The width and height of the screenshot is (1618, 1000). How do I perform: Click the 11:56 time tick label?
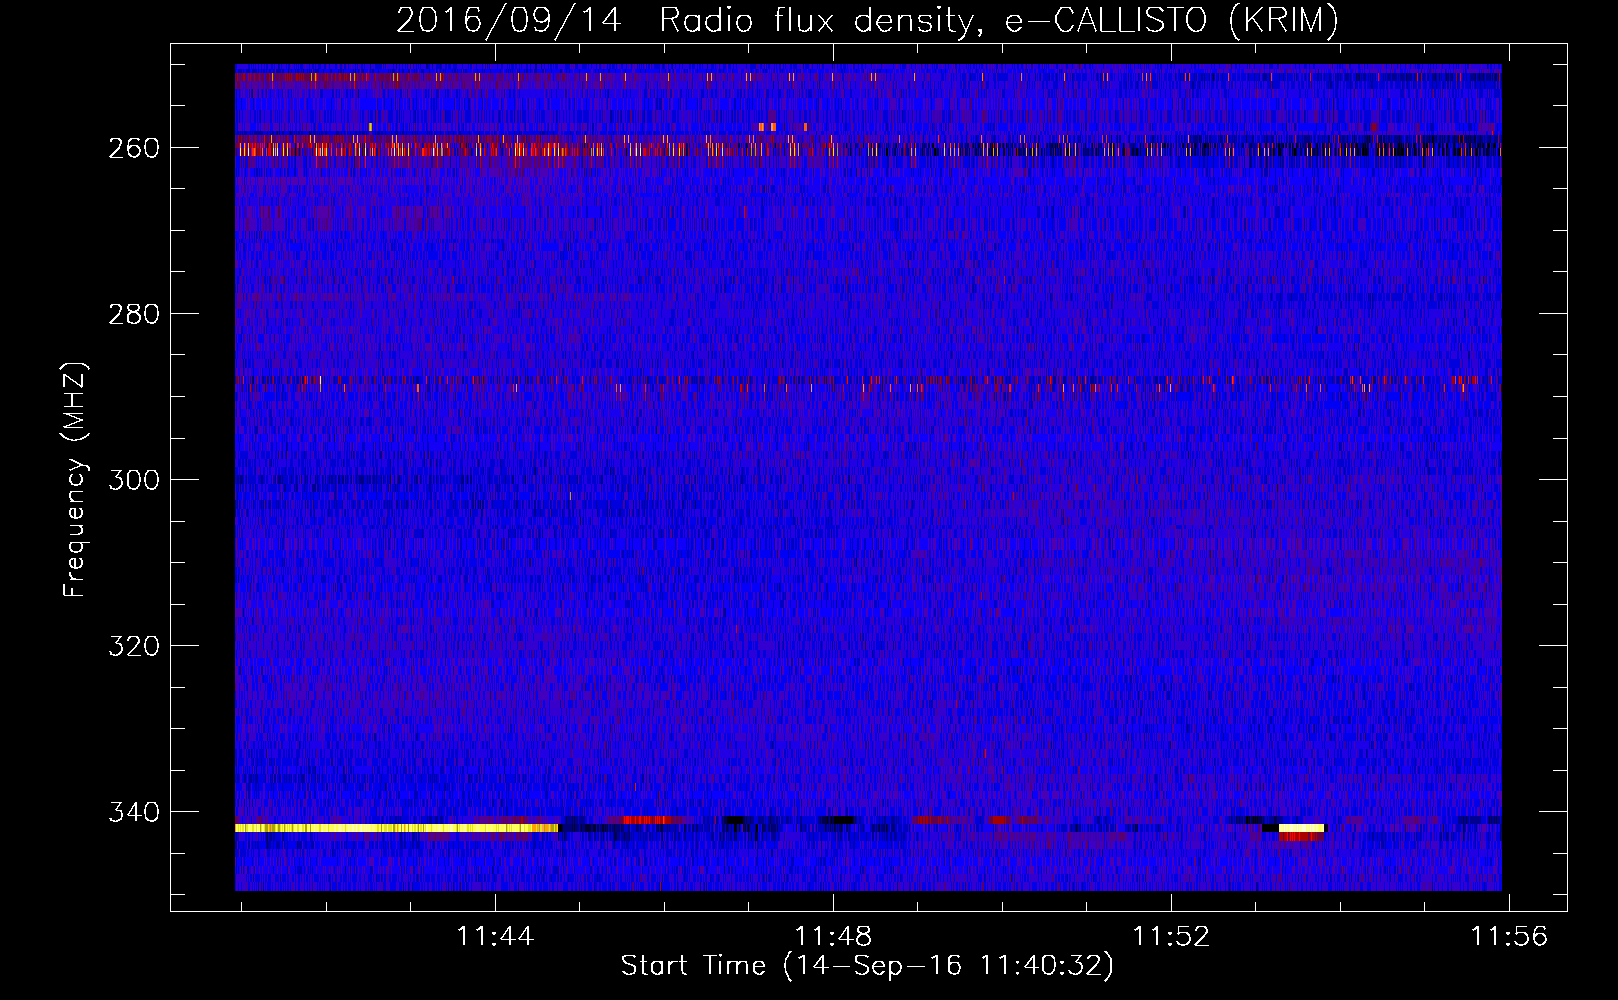pos(1509,936)
